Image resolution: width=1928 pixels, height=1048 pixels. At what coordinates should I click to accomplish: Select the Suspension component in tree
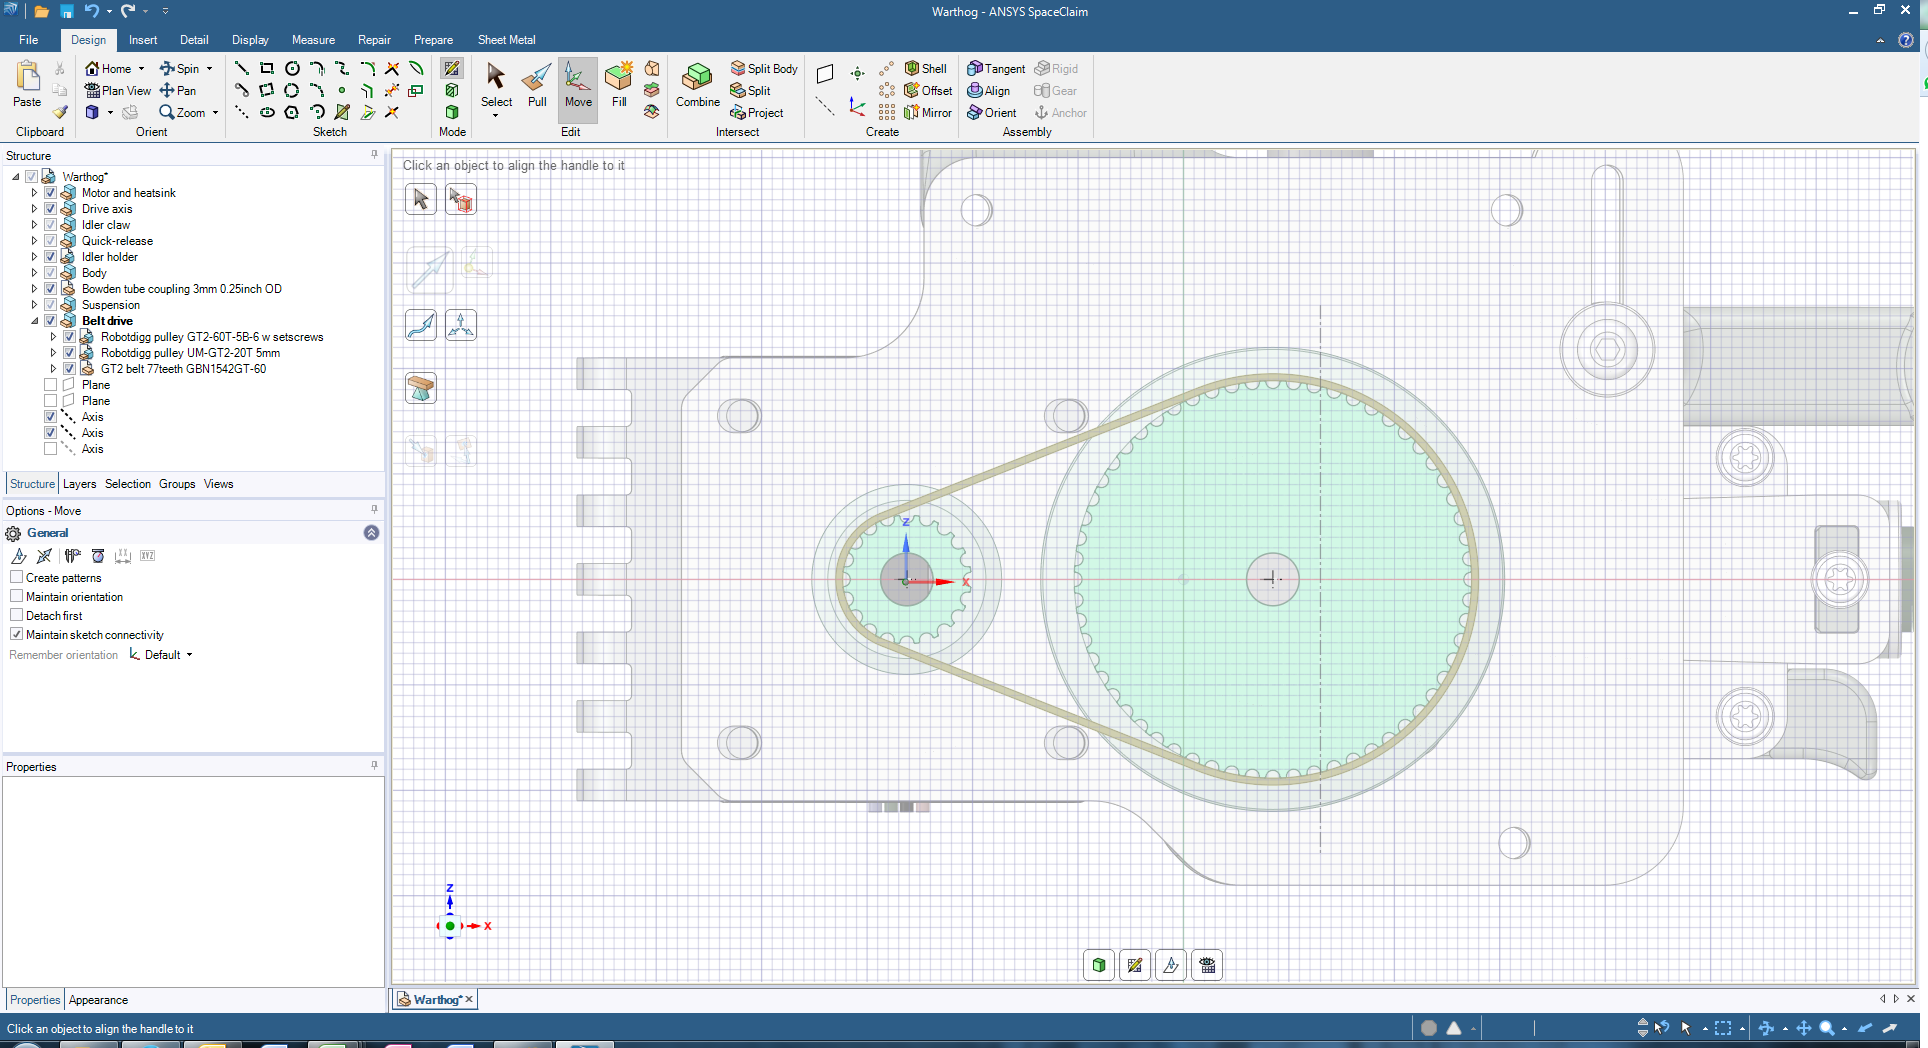tap(110, 305)
